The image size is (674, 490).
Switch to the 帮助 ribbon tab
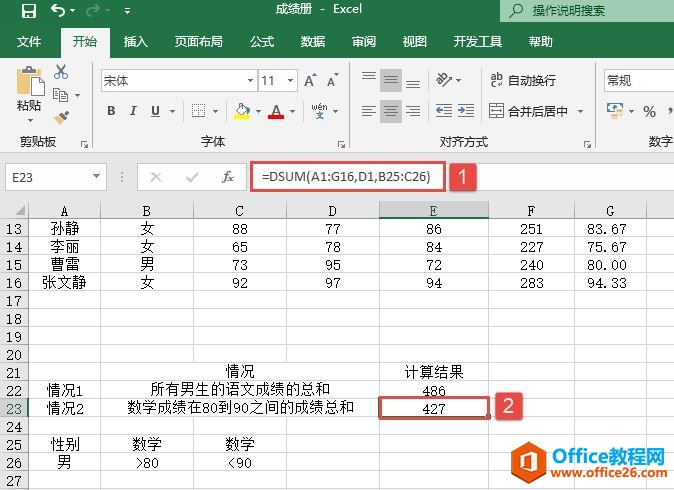[x=540, y=42]
